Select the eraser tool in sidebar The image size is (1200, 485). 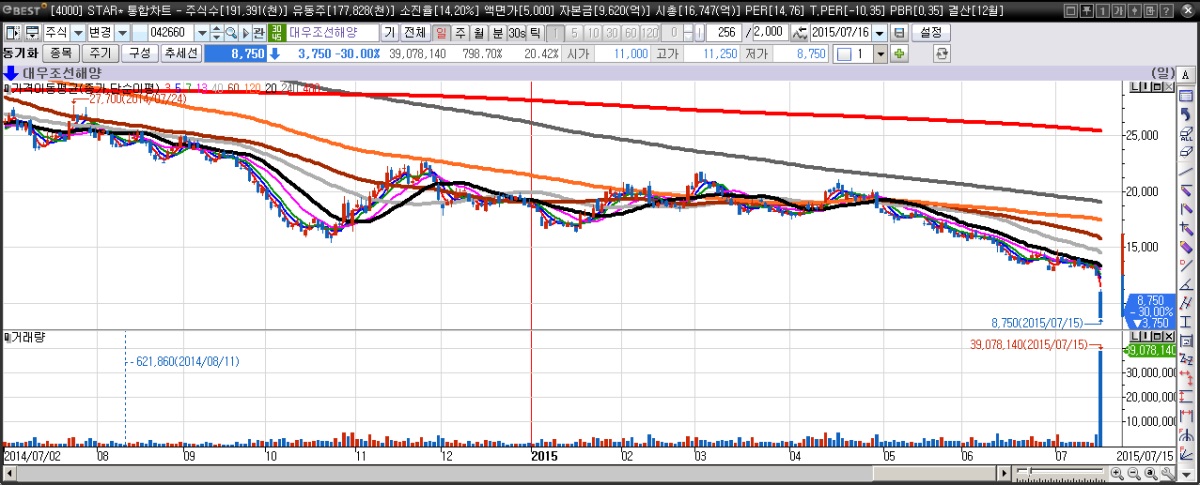[x=1186, y=152]
